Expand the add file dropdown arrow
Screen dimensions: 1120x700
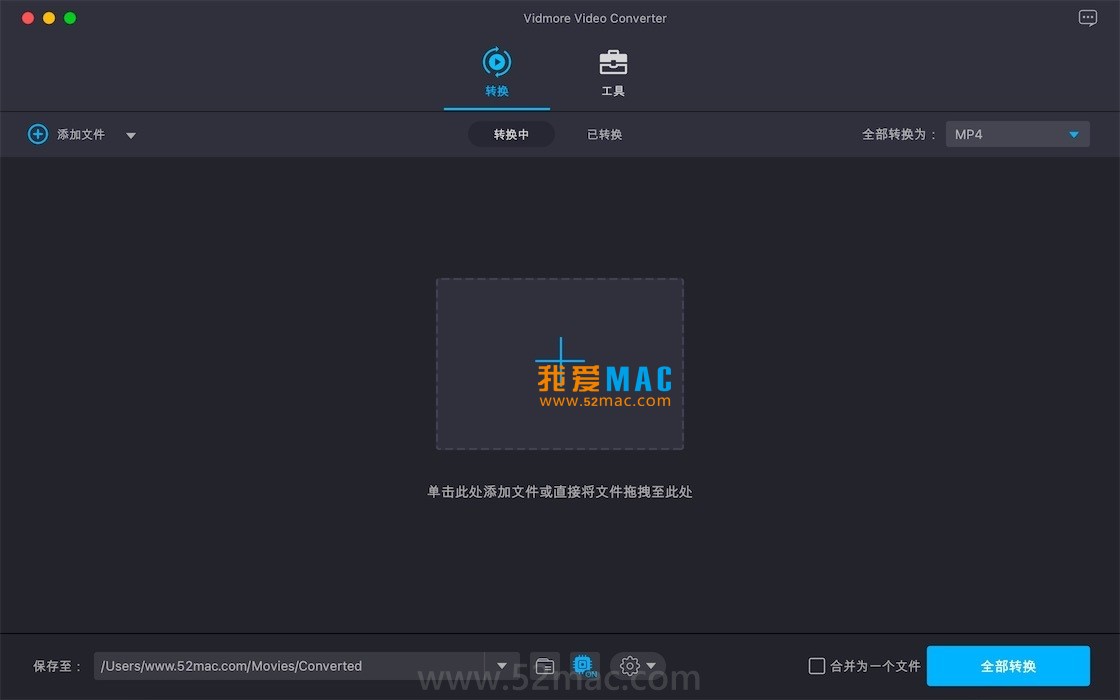pos(131,135)
